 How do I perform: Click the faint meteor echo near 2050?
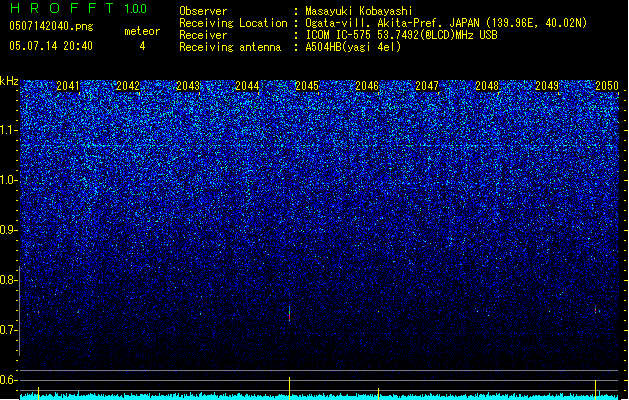[x=596, y=310]
